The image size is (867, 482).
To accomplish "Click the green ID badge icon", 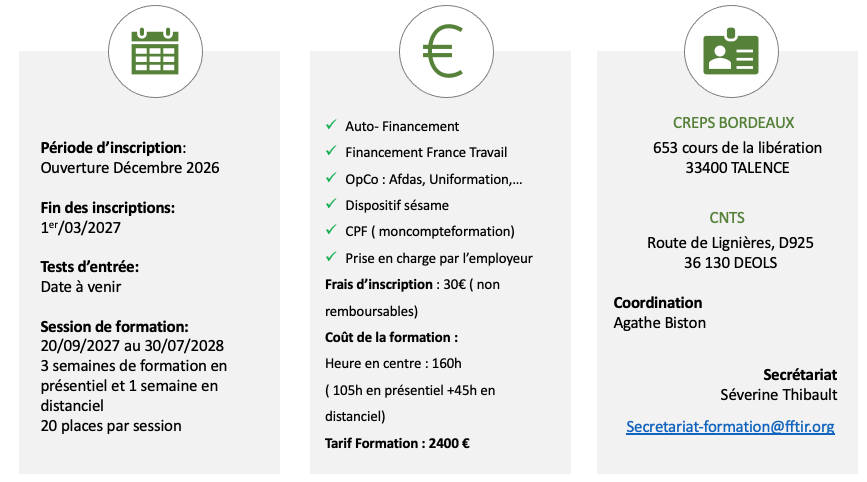I will pyautogui.click(x=731, y=51).
